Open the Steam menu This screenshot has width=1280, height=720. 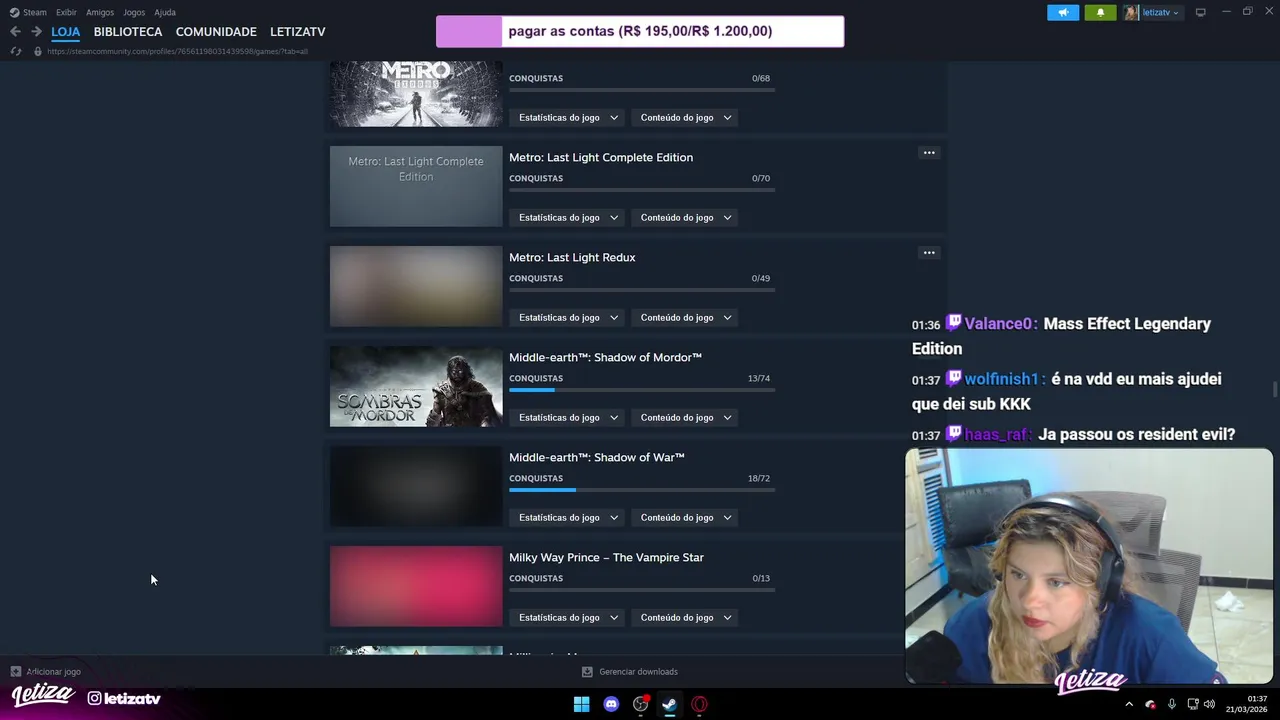[28, 12]
